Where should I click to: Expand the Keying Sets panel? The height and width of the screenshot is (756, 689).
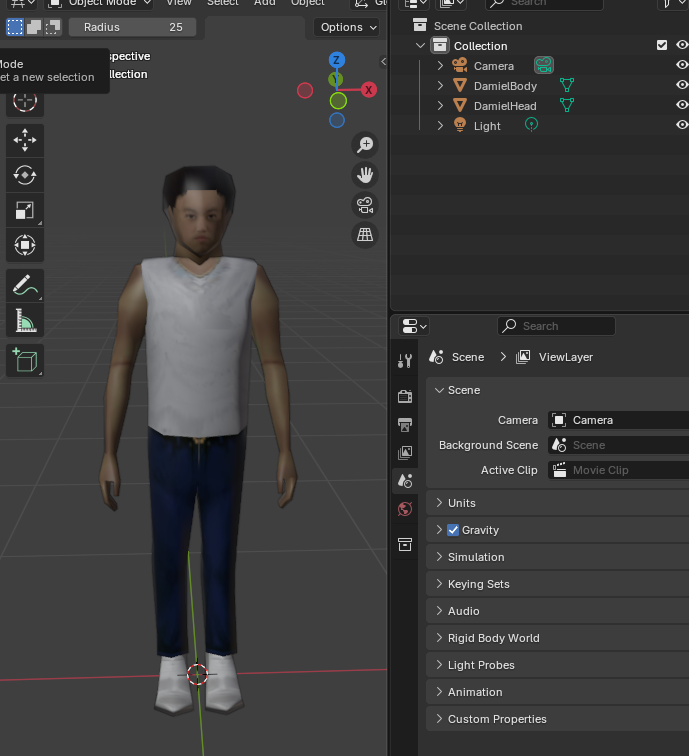point(558,584)
